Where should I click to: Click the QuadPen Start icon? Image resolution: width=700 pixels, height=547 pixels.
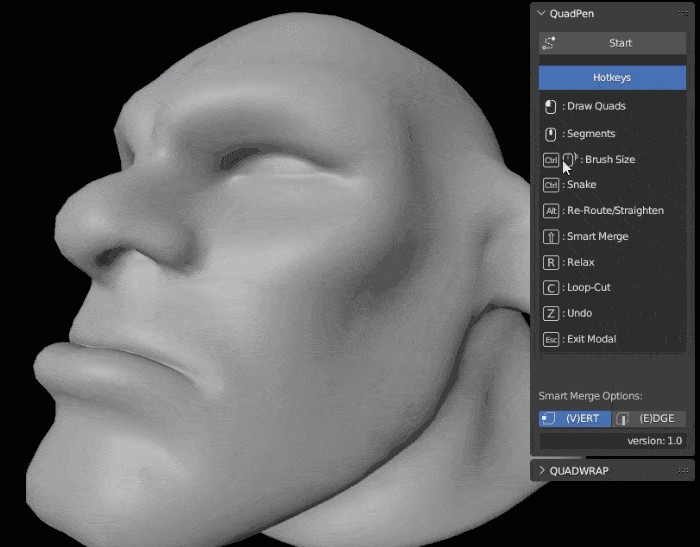point(549,43)
